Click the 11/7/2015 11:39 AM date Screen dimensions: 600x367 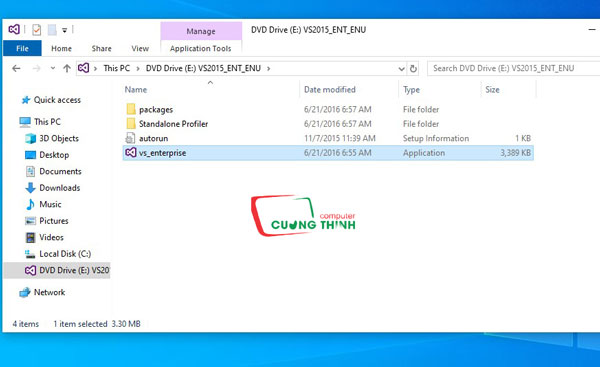[340, 138]
